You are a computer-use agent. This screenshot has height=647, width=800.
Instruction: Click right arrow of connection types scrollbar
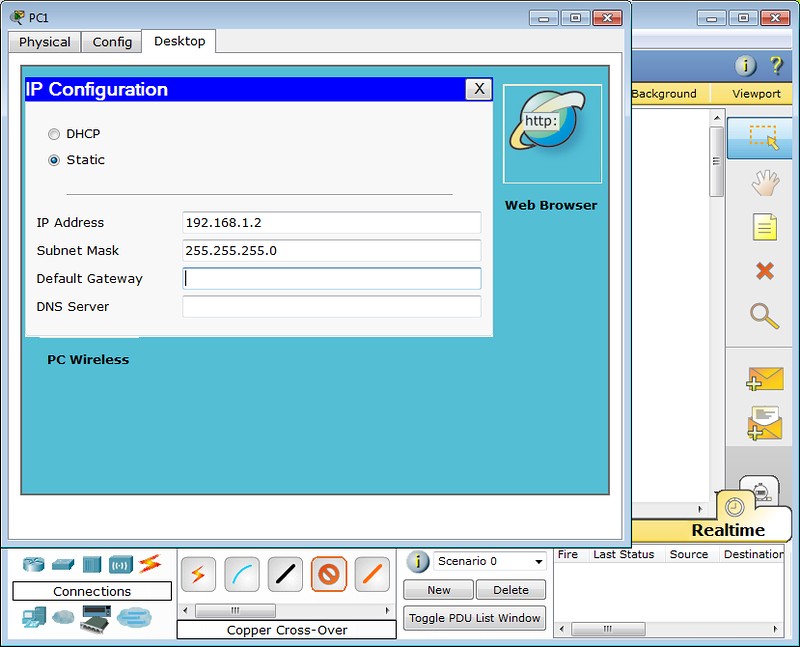click(x=387, y=610)
